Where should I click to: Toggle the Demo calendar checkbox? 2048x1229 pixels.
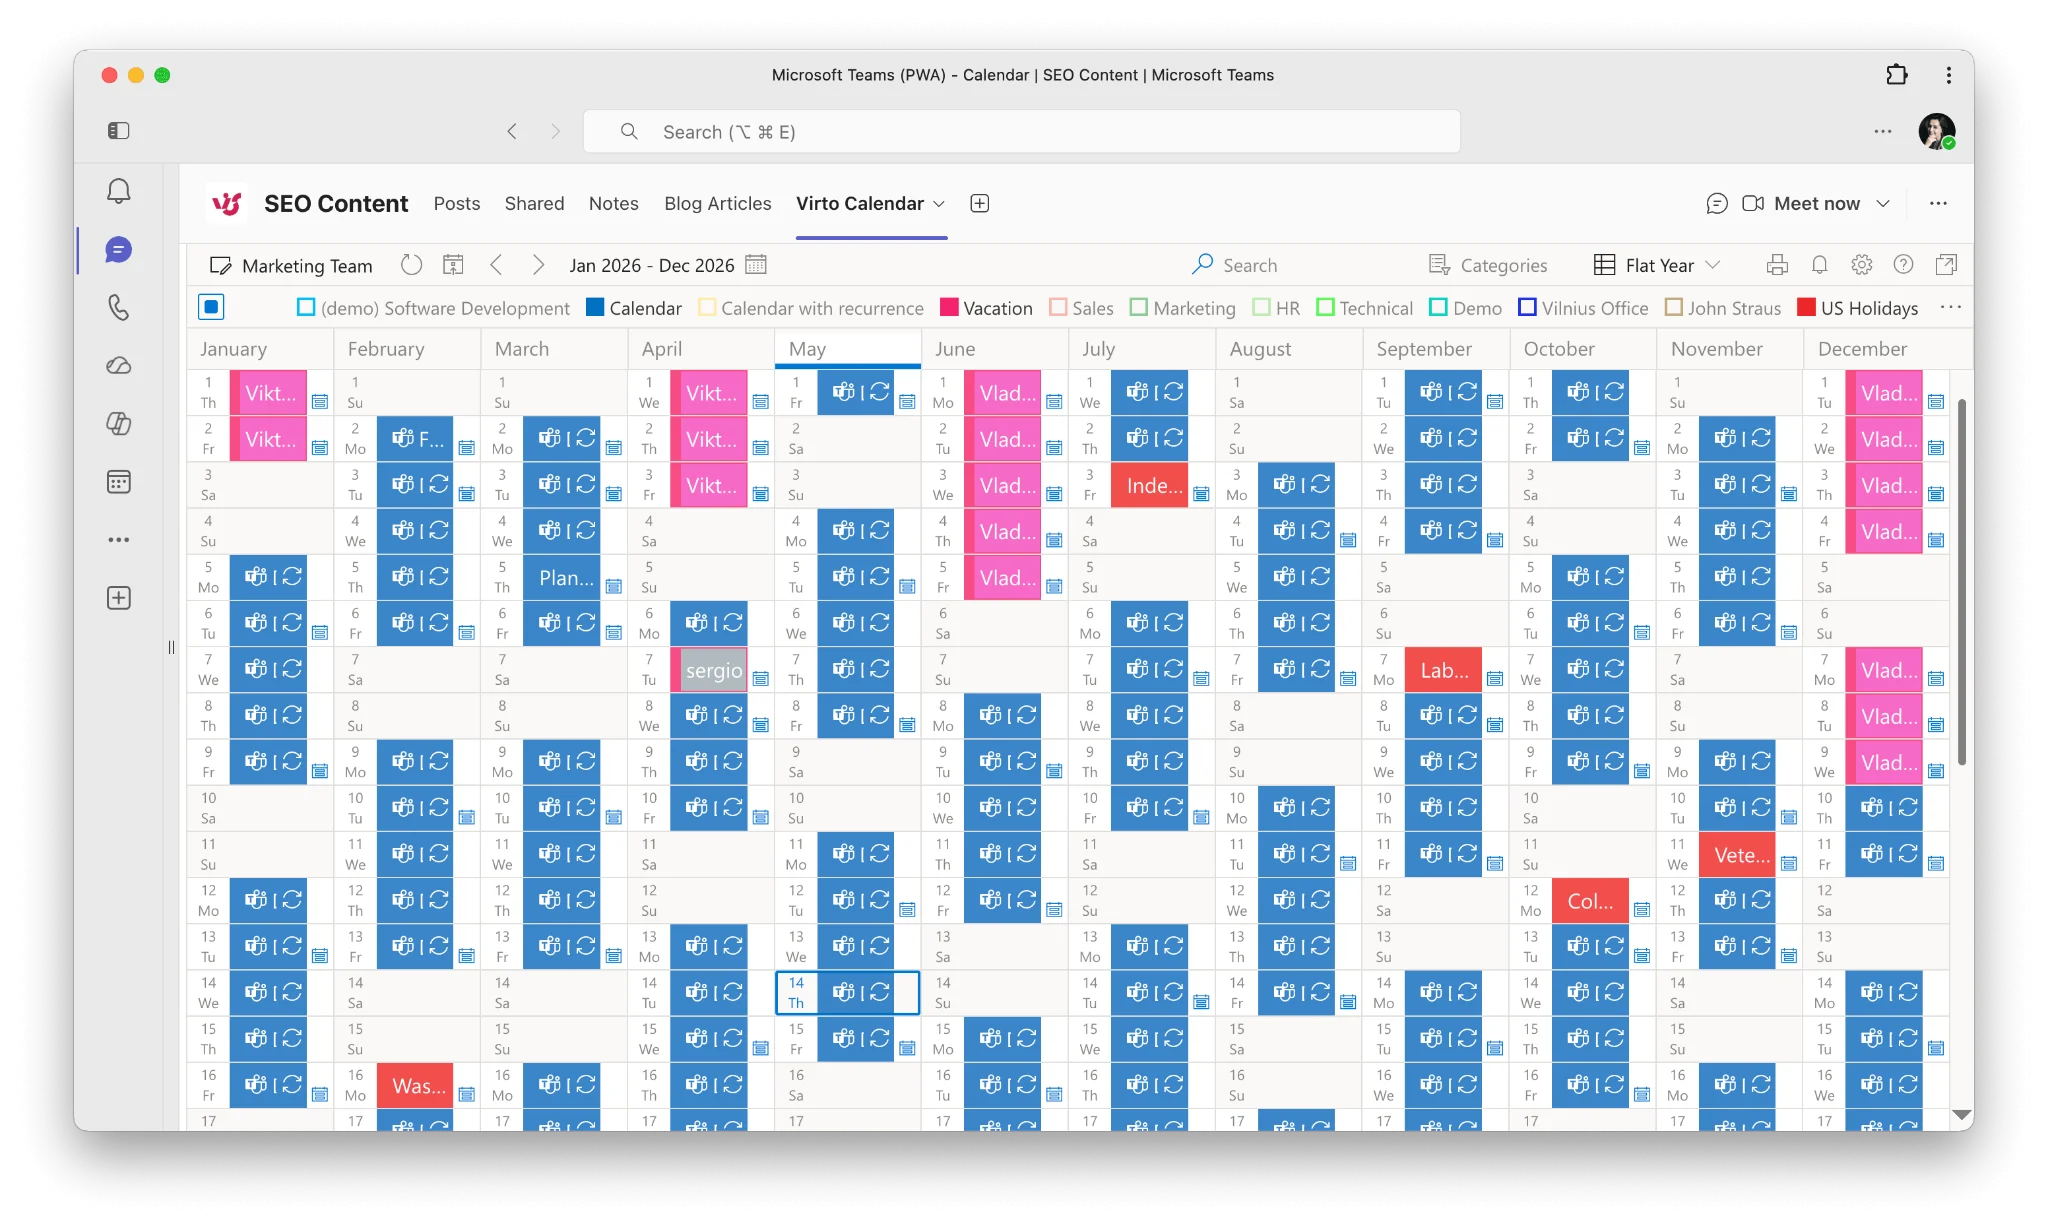[x=1439, y=308]
